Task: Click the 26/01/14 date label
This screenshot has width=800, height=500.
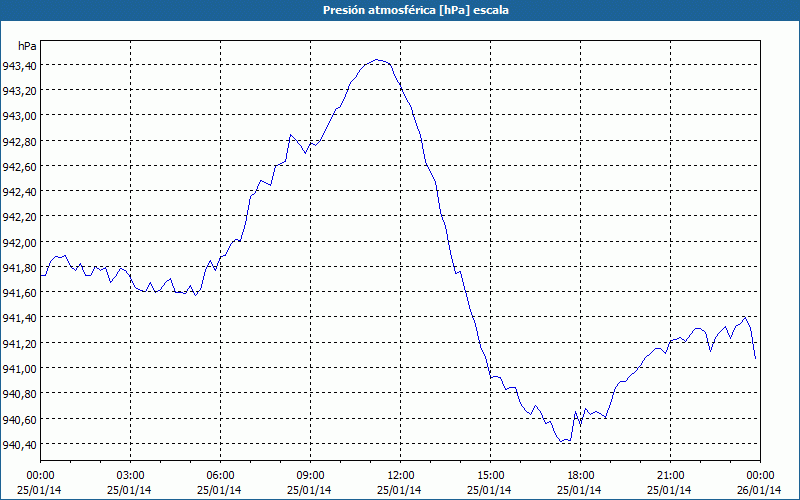Action: point(759,490)
